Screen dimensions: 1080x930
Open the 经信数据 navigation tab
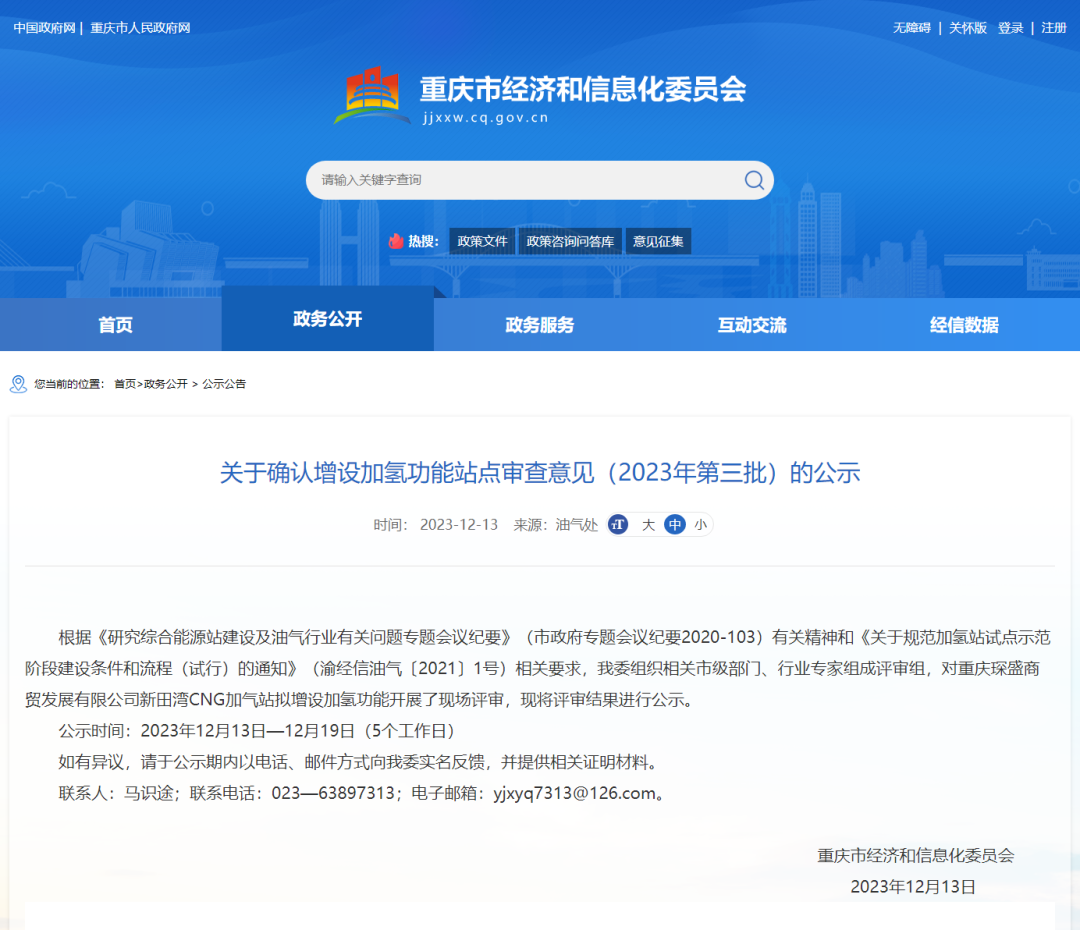[x=964, y=325]
